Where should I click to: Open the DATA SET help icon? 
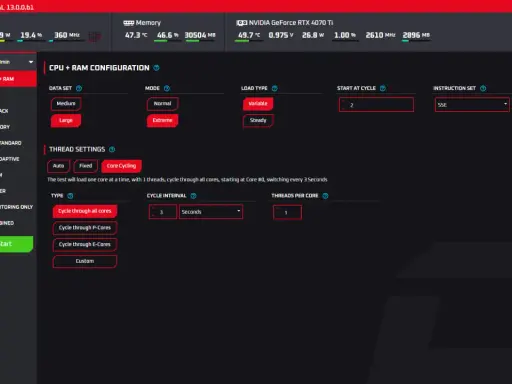coord(79,88)
